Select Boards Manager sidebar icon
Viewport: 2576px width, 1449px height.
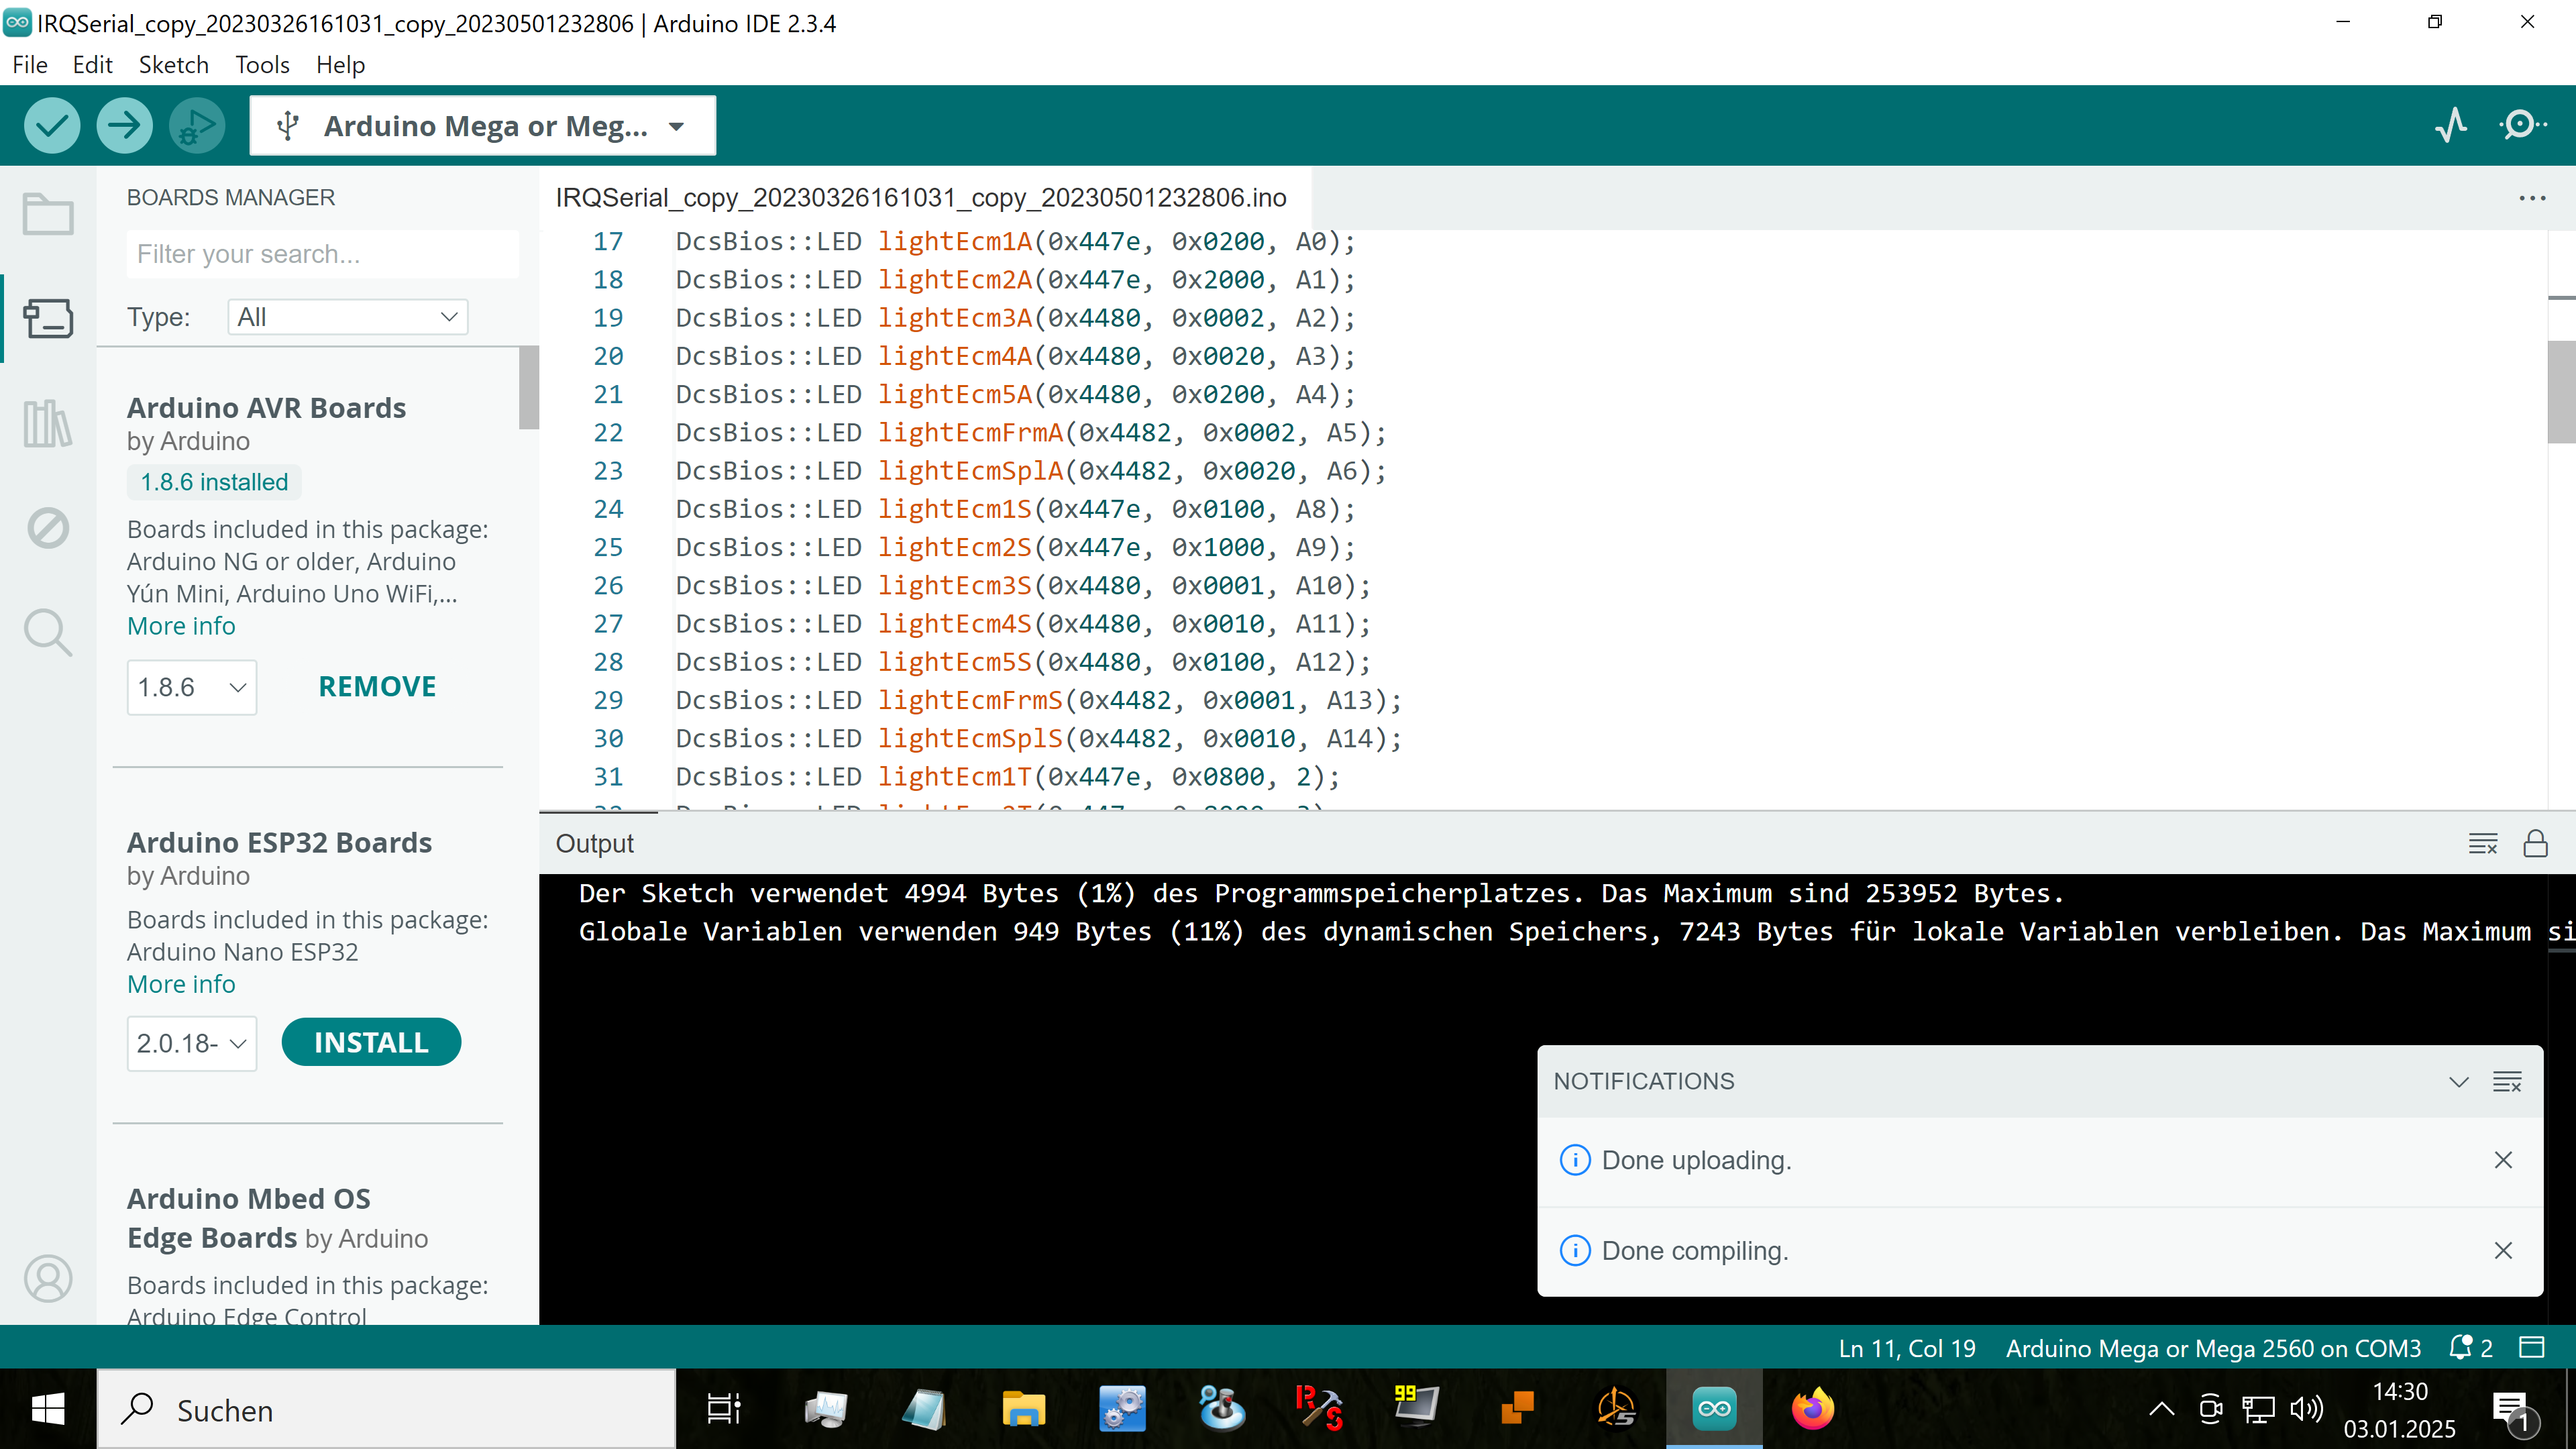click(48, 319)
